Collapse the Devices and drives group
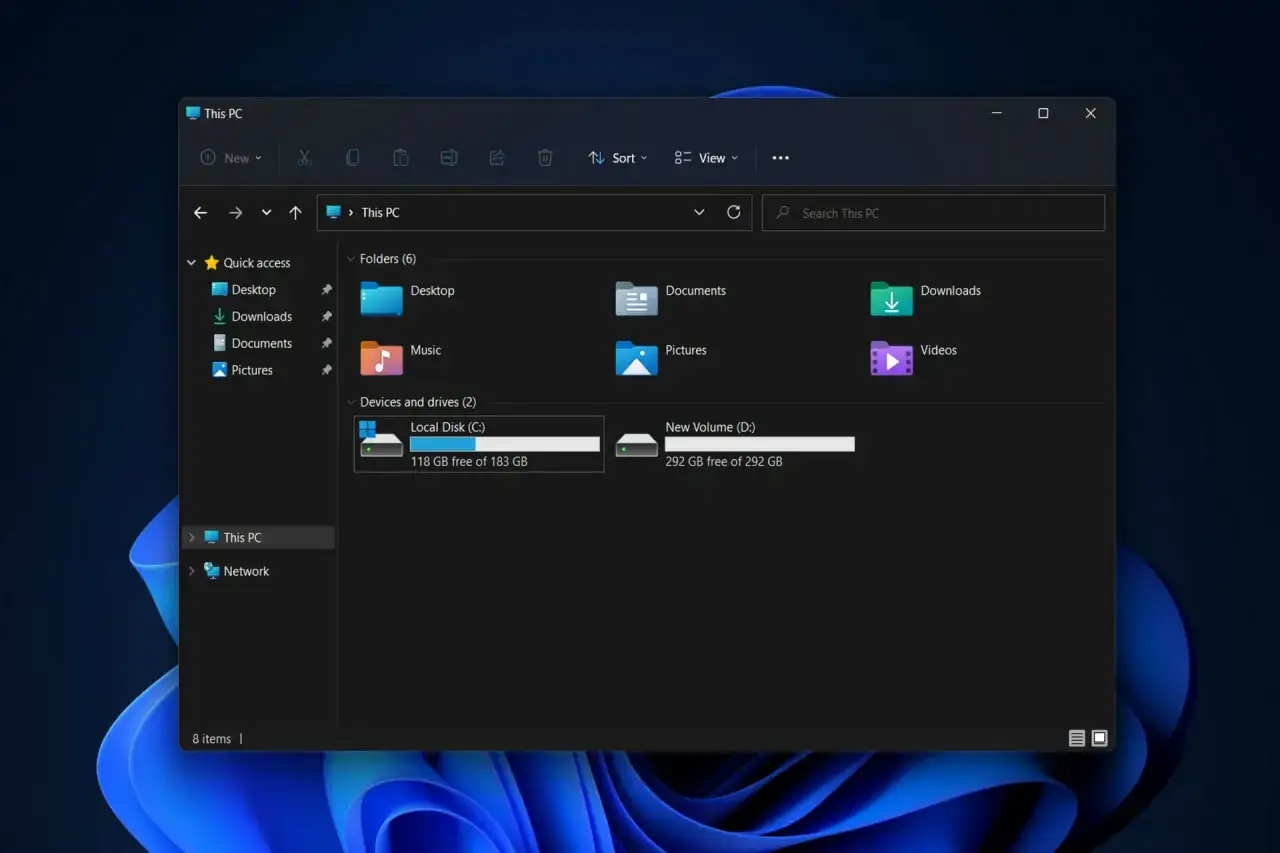The image size is (1280, 853). tap(351, 402)
